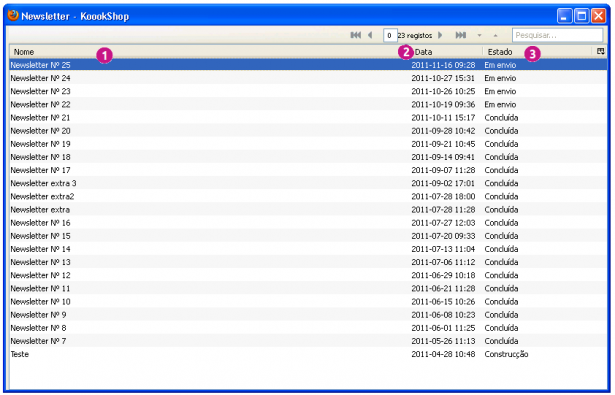The width and height of the screenshot is (615, 395).
Task: Click Concluída status of Newsletter Nº 21
Action: [501, 117]
